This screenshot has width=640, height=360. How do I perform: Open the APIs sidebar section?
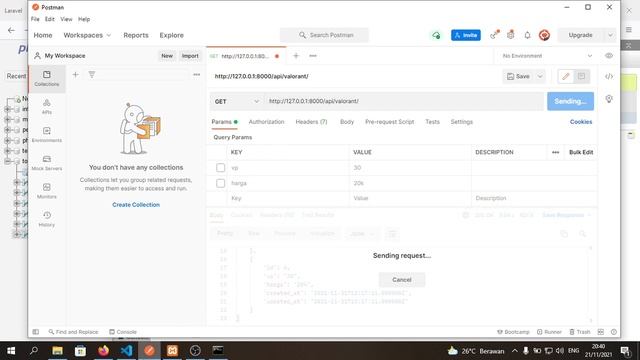(x=47, y=107)
